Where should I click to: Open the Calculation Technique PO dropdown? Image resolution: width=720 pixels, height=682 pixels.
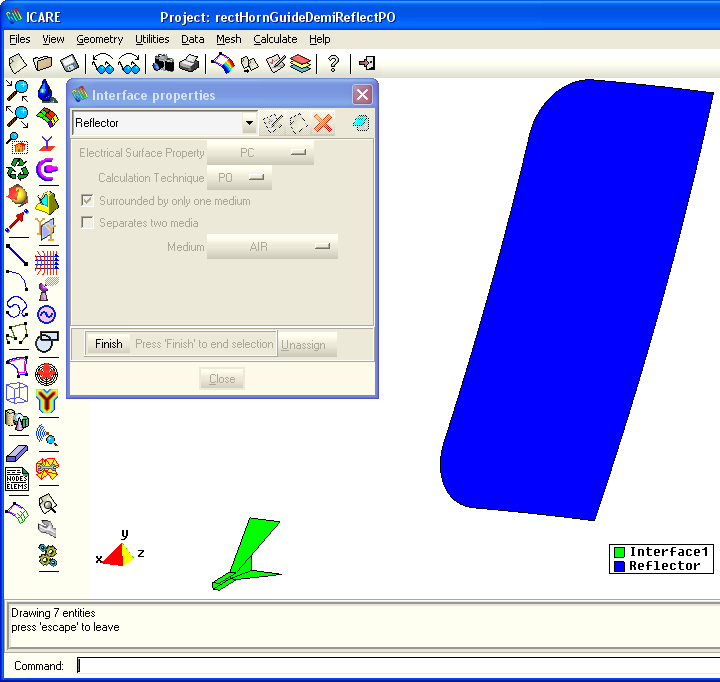[239, 178]
